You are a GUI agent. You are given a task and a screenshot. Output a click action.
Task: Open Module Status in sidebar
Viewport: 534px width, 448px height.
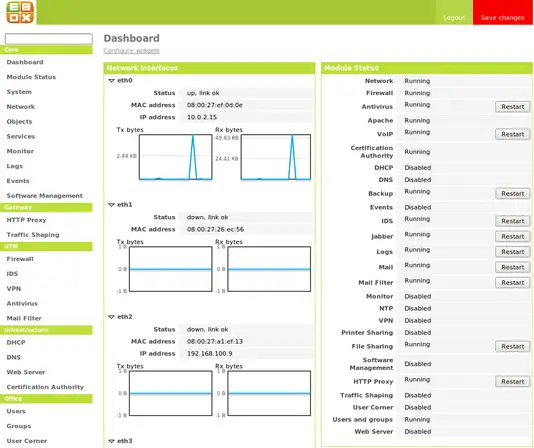coord(31,77)
